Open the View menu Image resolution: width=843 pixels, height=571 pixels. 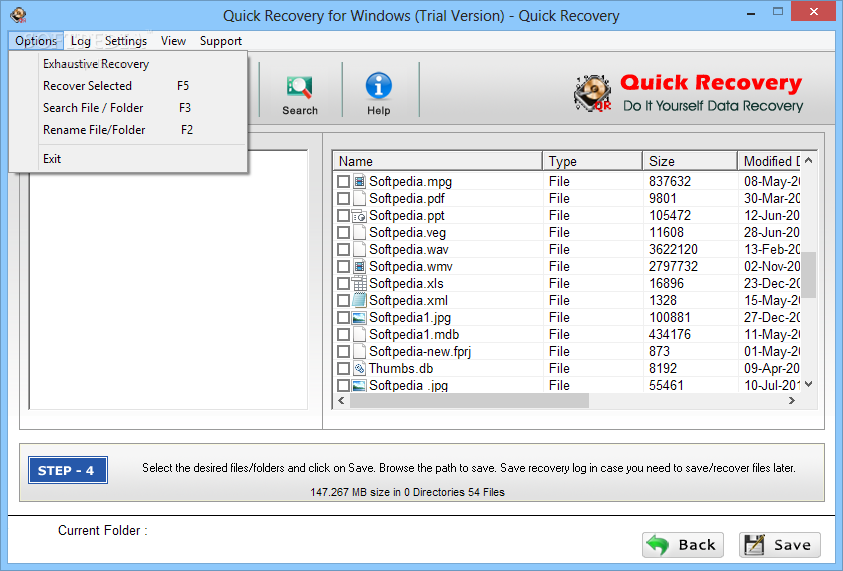pyautogui.click(x=173, y=41)
